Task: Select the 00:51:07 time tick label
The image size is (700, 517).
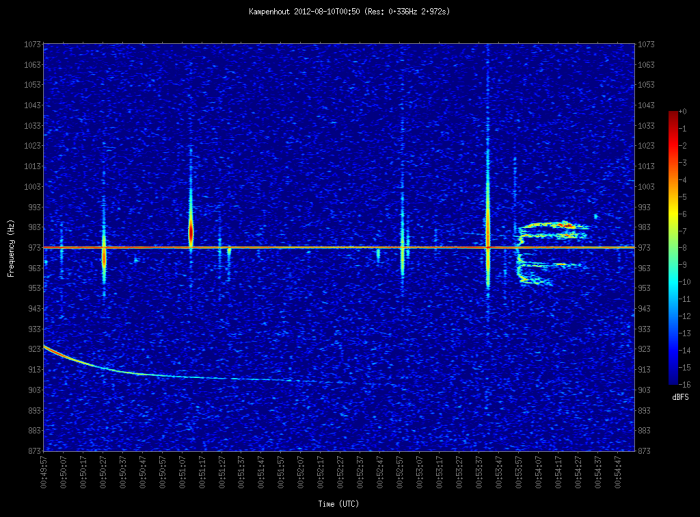Action: [x=182, y=472]
